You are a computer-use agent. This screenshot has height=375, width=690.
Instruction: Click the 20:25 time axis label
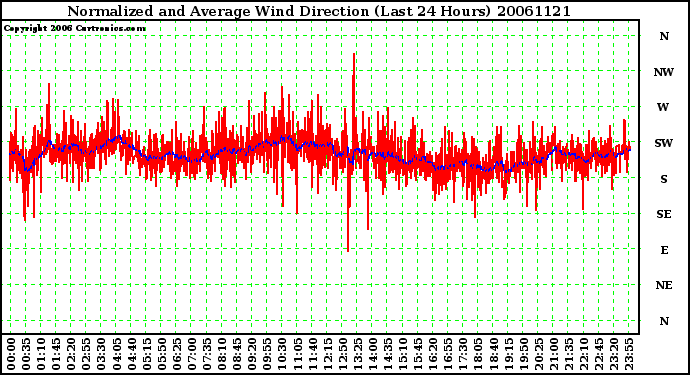click(x=539, y=354)
